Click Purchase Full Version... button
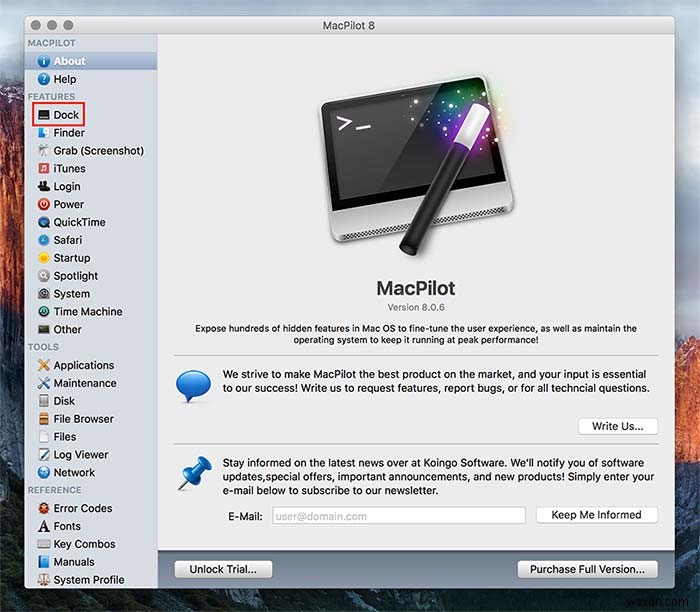This screenshot has height=612, width=700. click(x=588, y=569)
